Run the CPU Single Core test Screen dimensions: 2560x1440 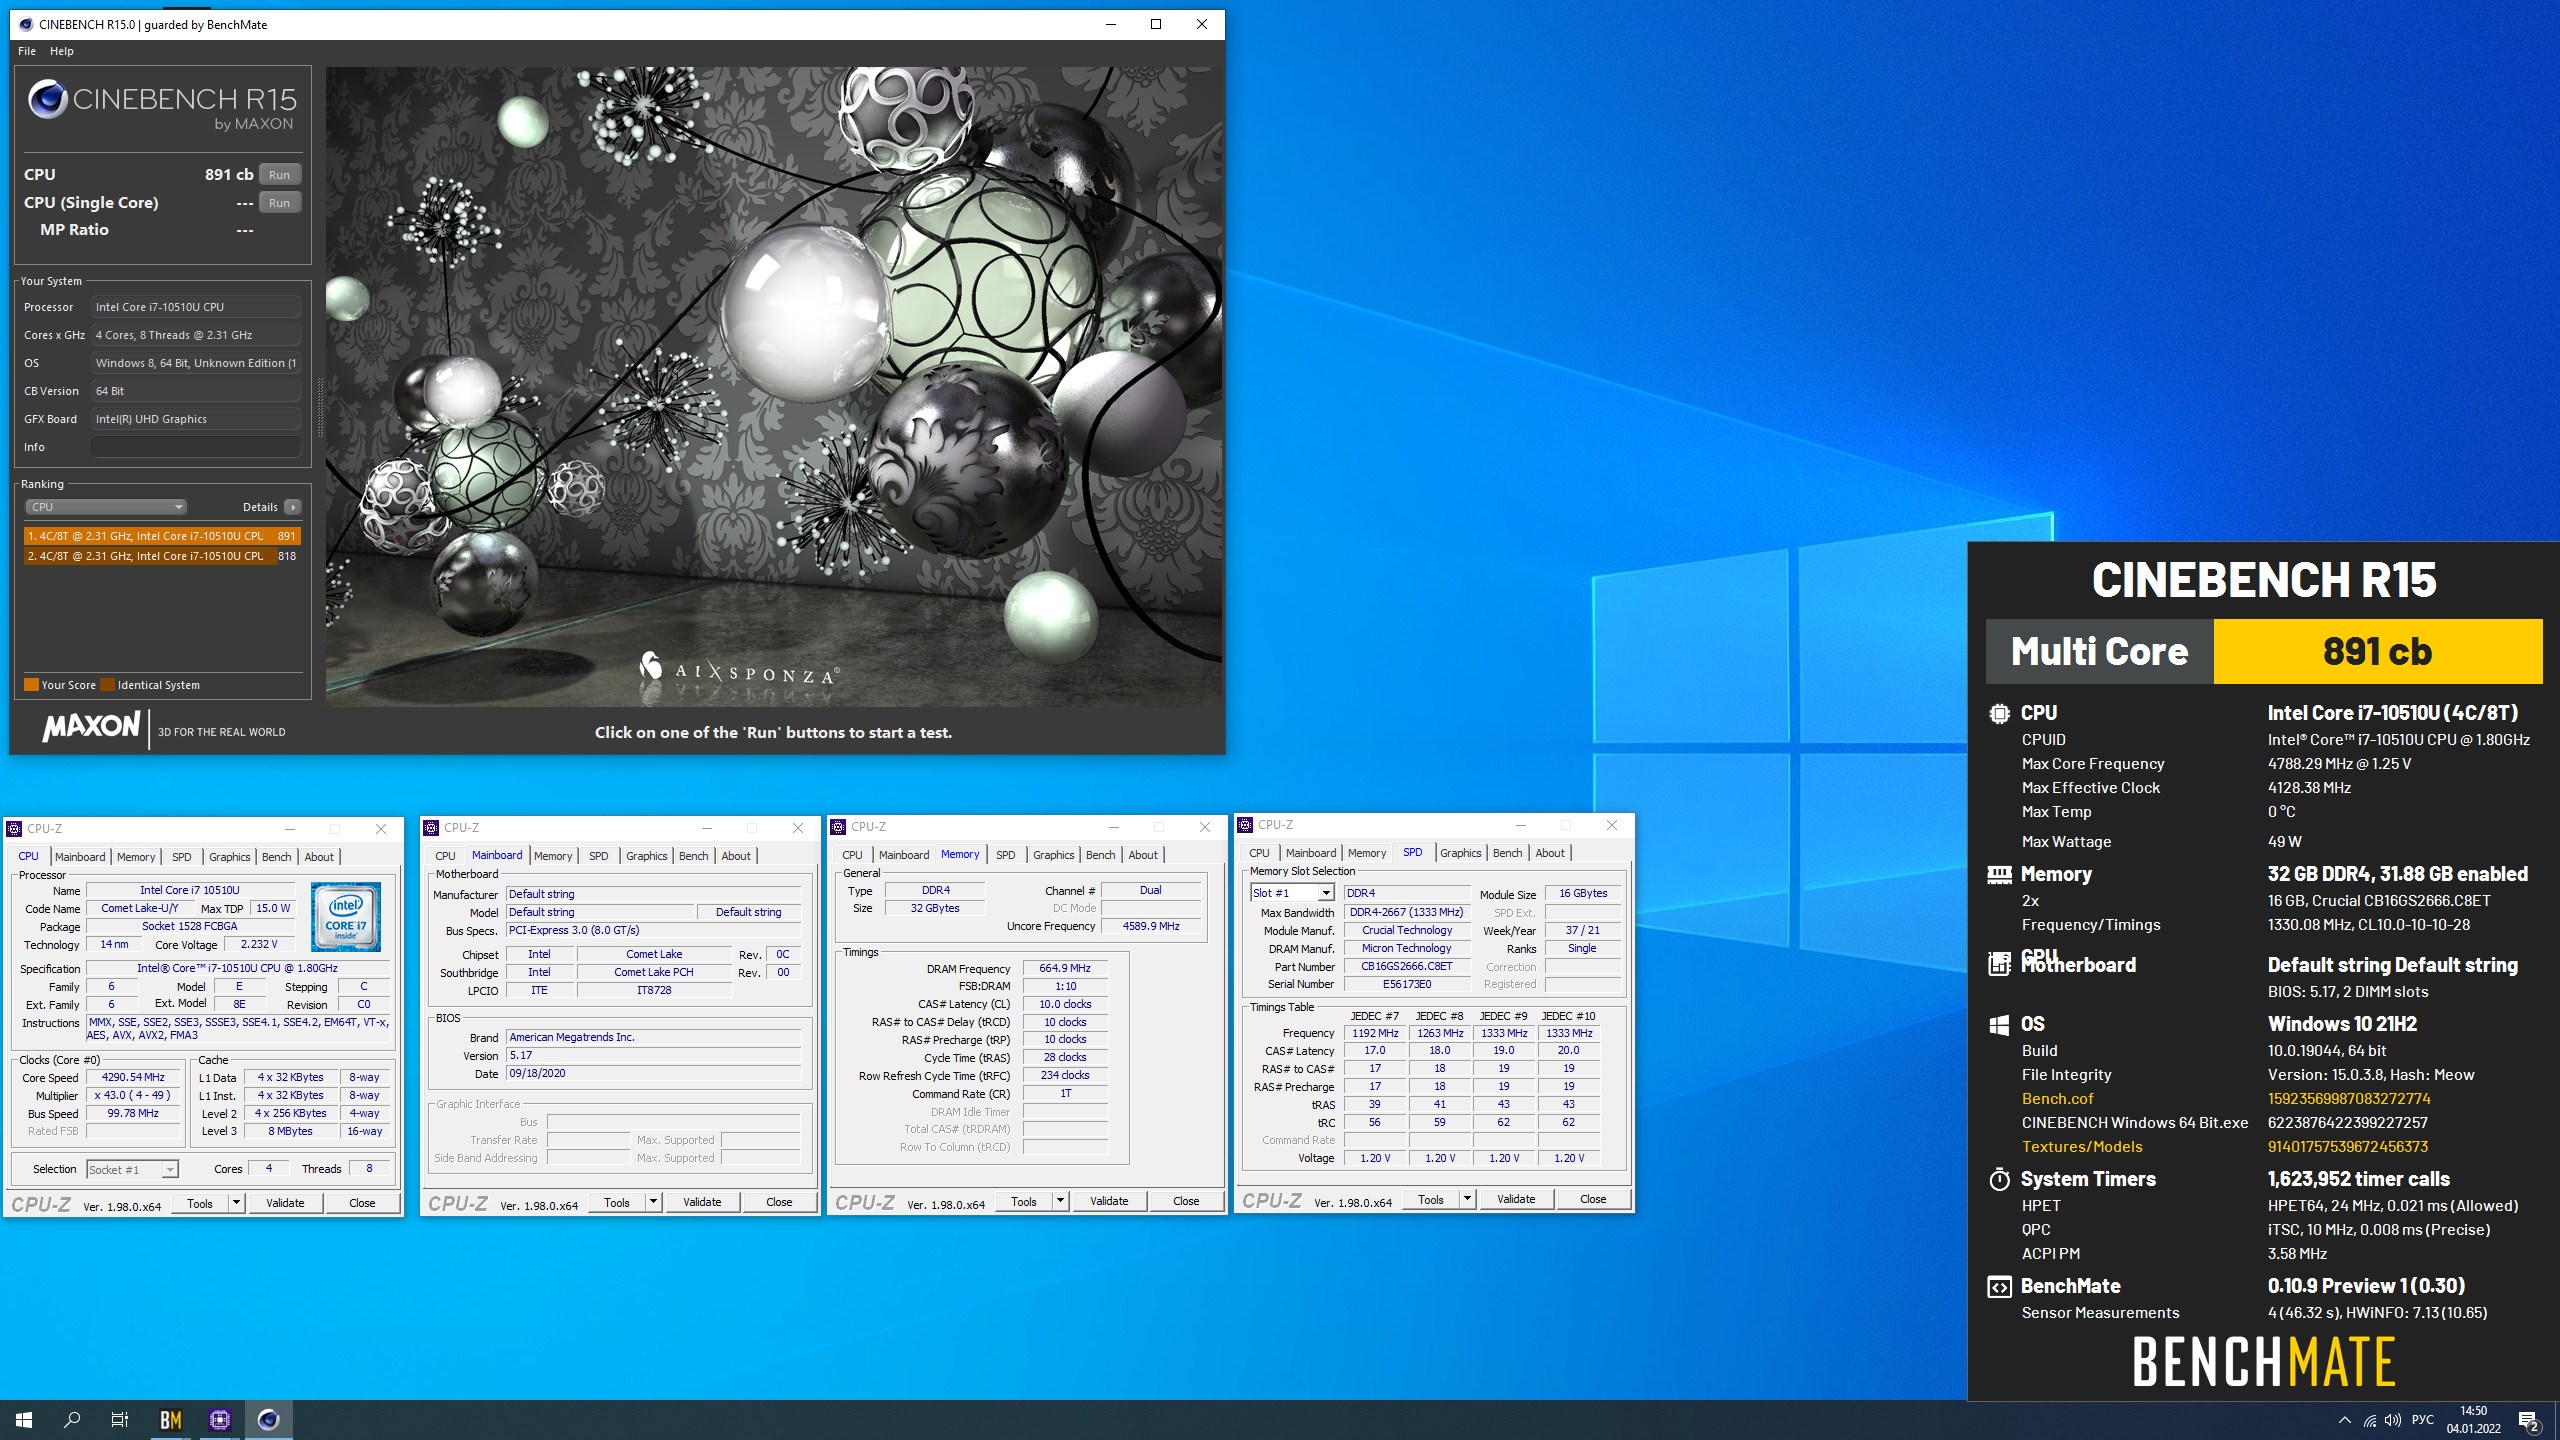click(x=280, y=203)
